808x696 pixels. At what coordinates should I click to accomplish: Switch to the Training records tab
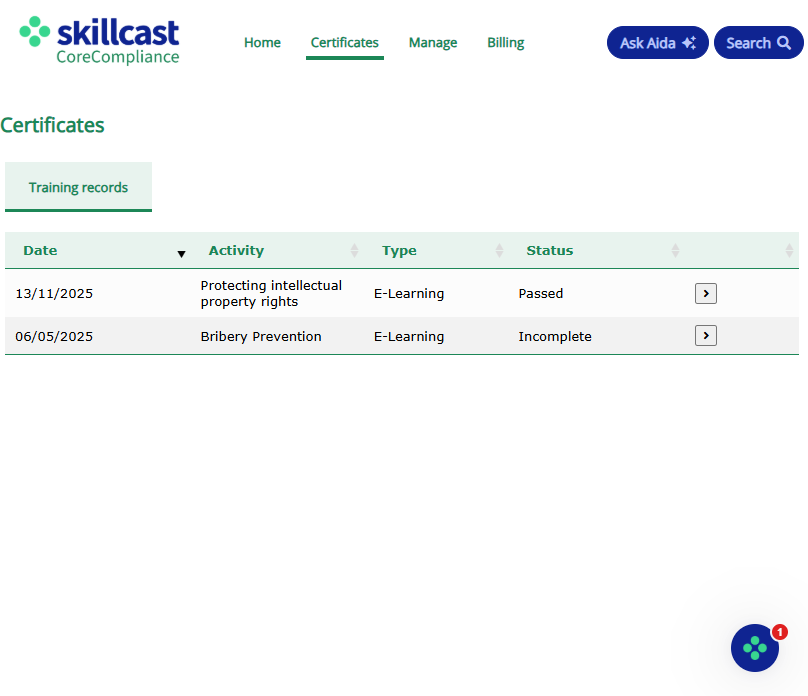click(78, 187)
